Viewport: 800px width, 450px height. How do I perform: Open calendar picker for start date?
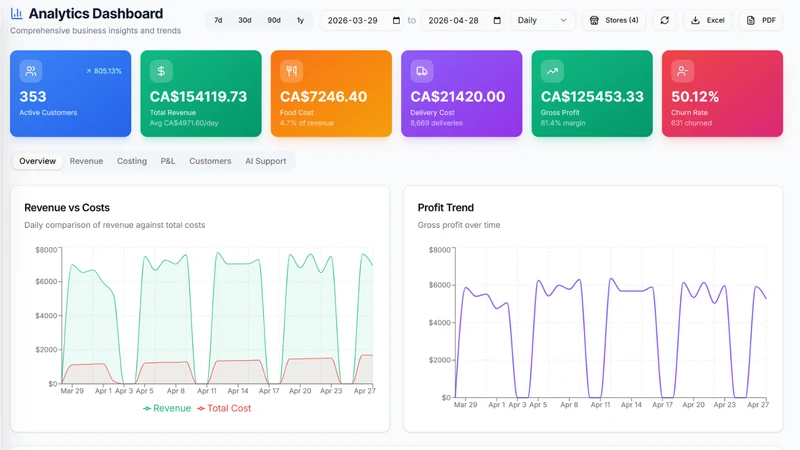point(396,20)
